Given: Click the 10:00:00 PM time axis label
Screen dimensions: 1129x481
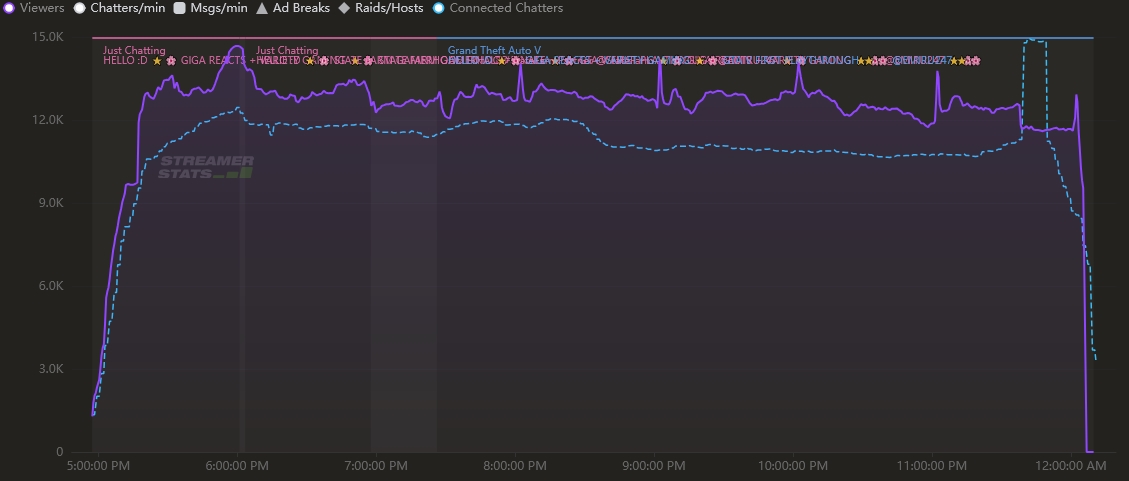Looking at the screenshot, I should point(793,467).
